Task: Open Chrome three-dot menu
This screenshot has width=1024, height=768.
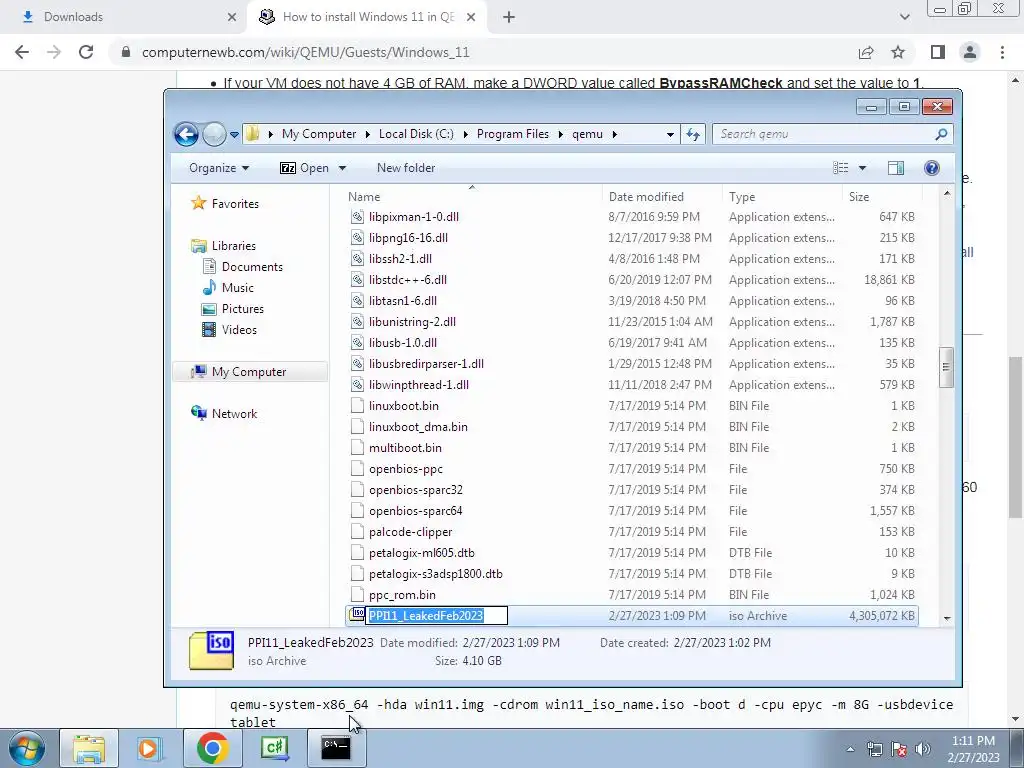Action: (1002, 52)
